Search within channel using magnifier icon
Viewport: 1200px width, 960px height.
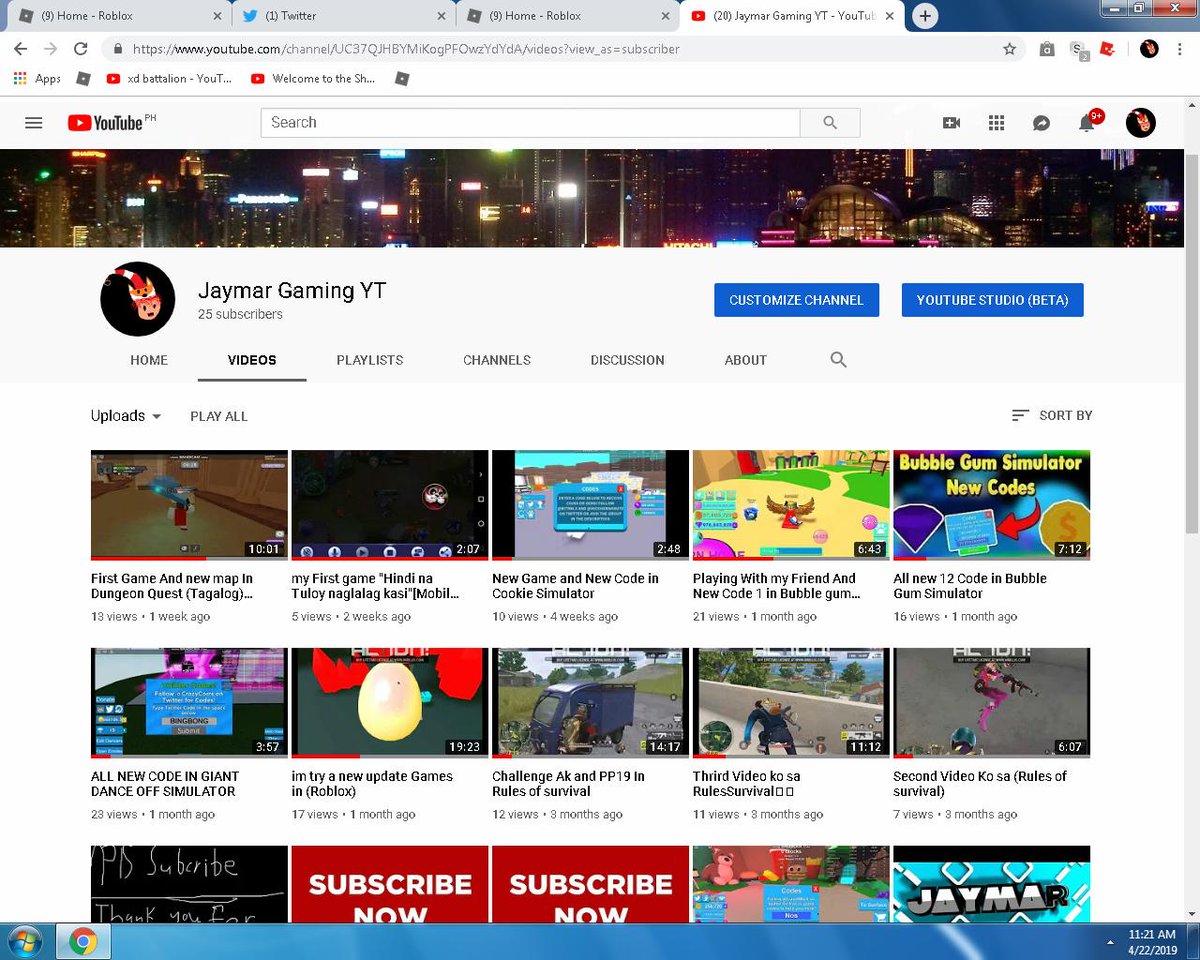coord(838,360)
